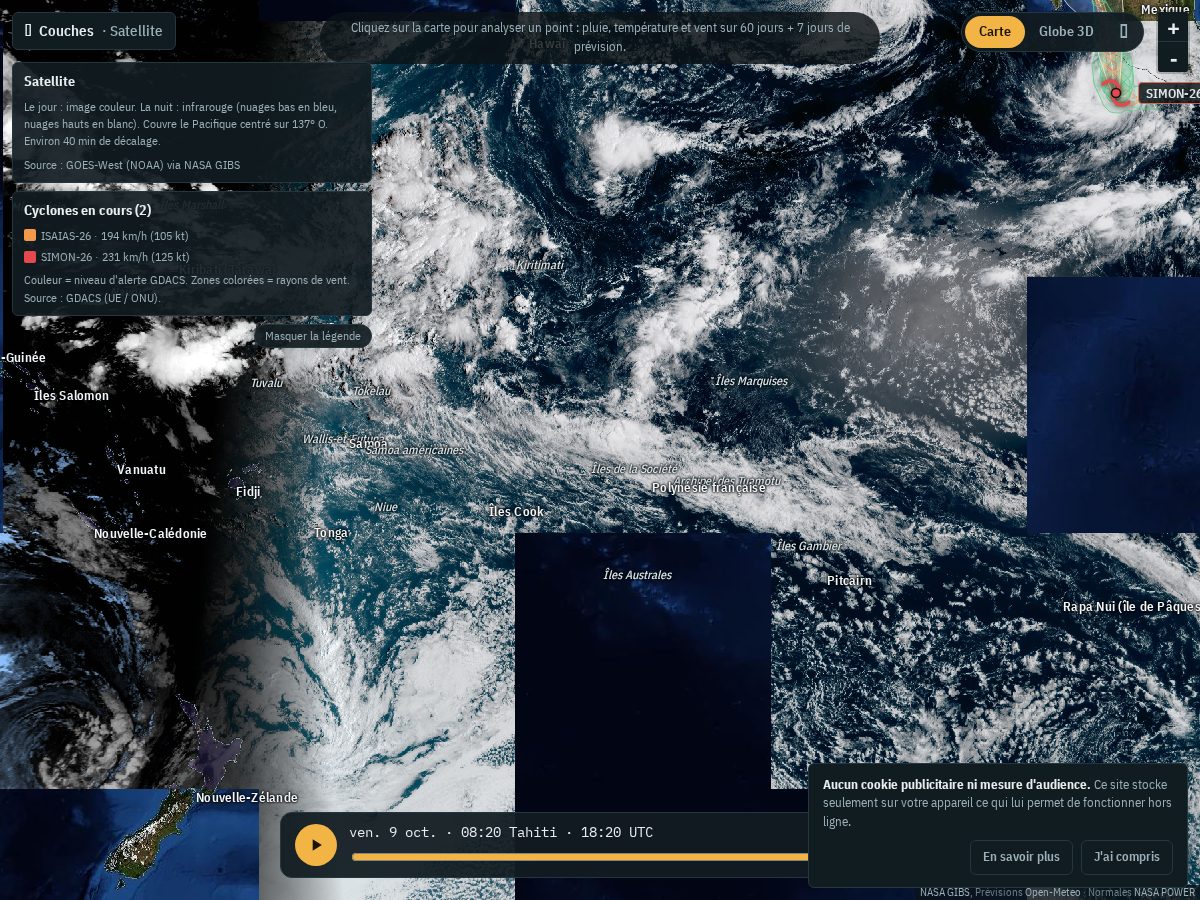Zoom in with the plus button
This screenshot has height=900, width=1200.
[1173, 29]
